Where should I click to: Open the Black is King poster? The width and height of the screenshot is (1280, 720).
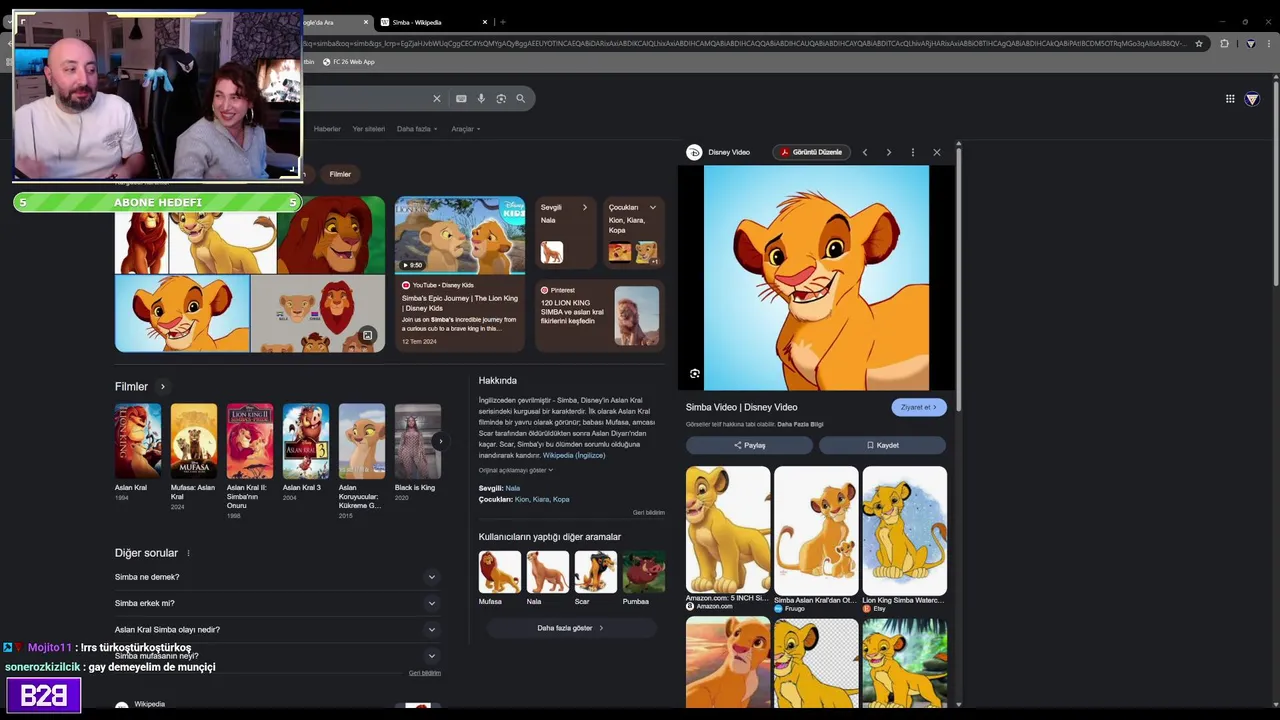tap(418, 441)
